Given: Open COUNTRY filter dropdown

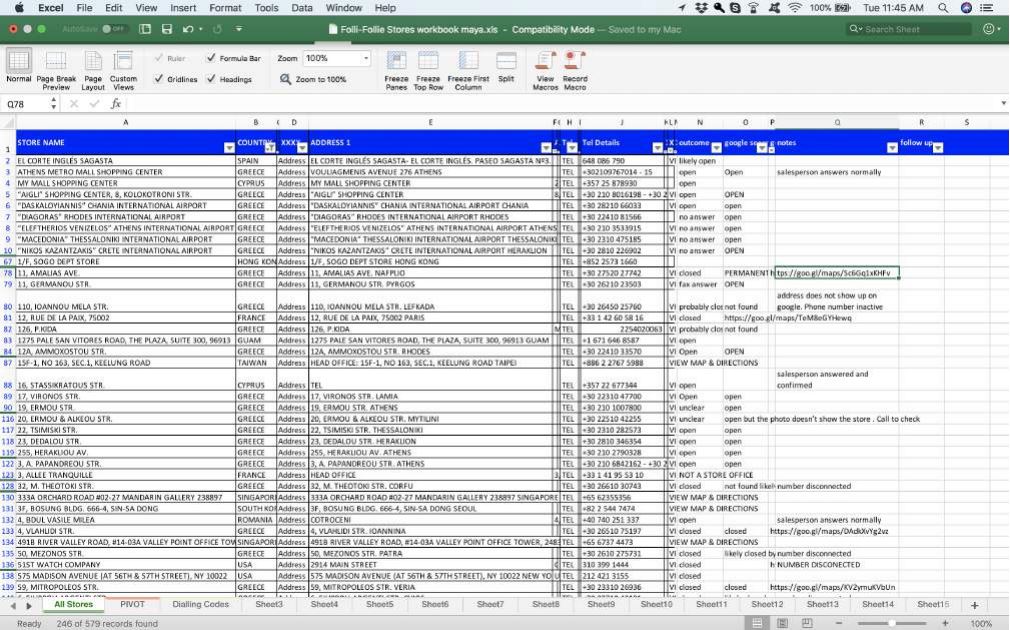Looking at the screenshot, I should coord(270,148).
